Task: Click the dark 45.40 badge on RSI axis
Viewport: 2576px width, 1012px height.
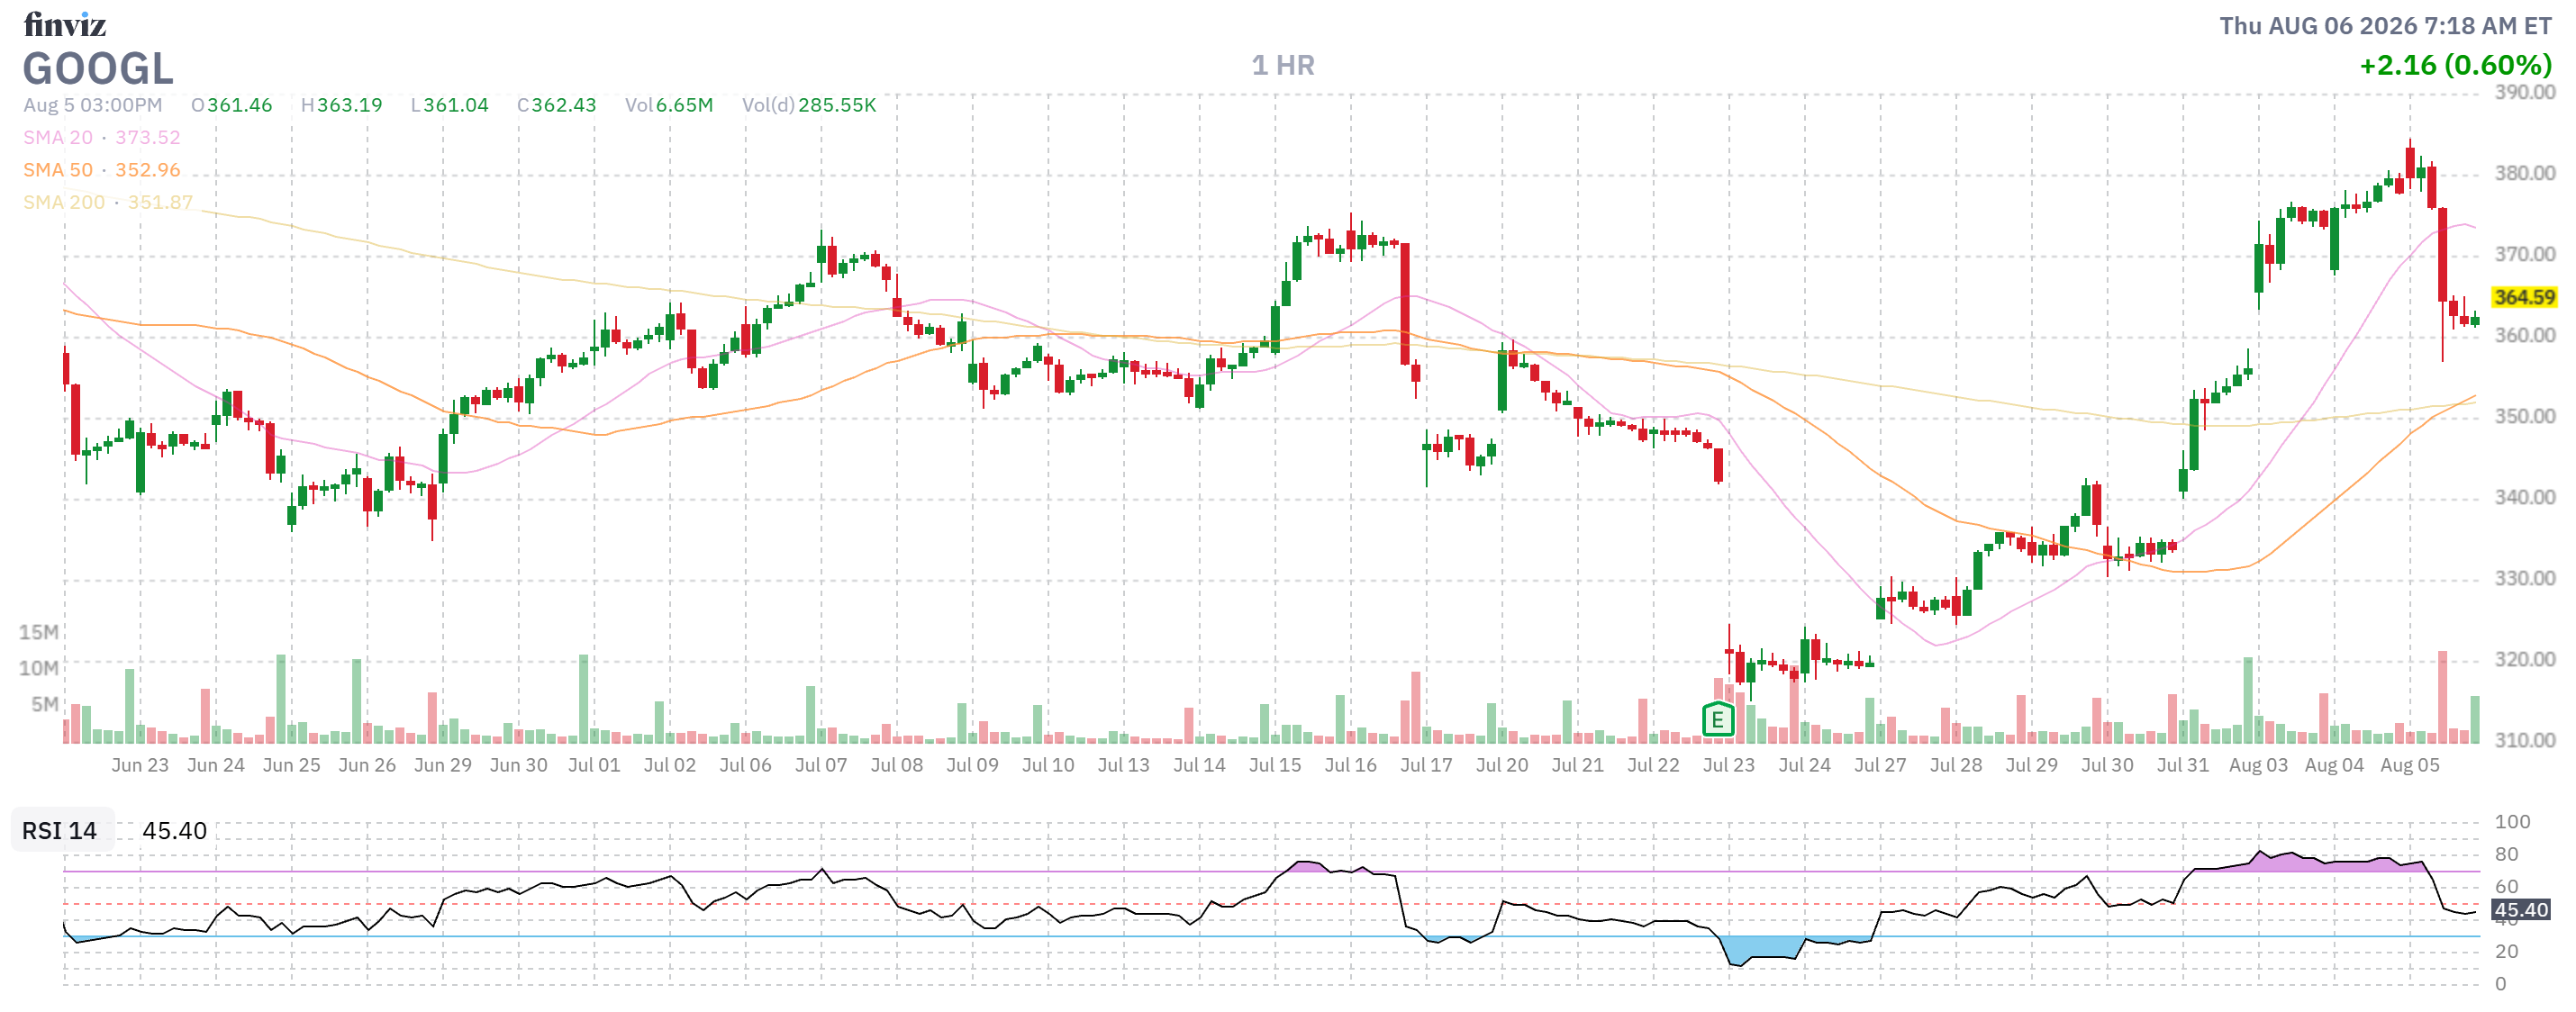Action: click(x=2521, y=910)
